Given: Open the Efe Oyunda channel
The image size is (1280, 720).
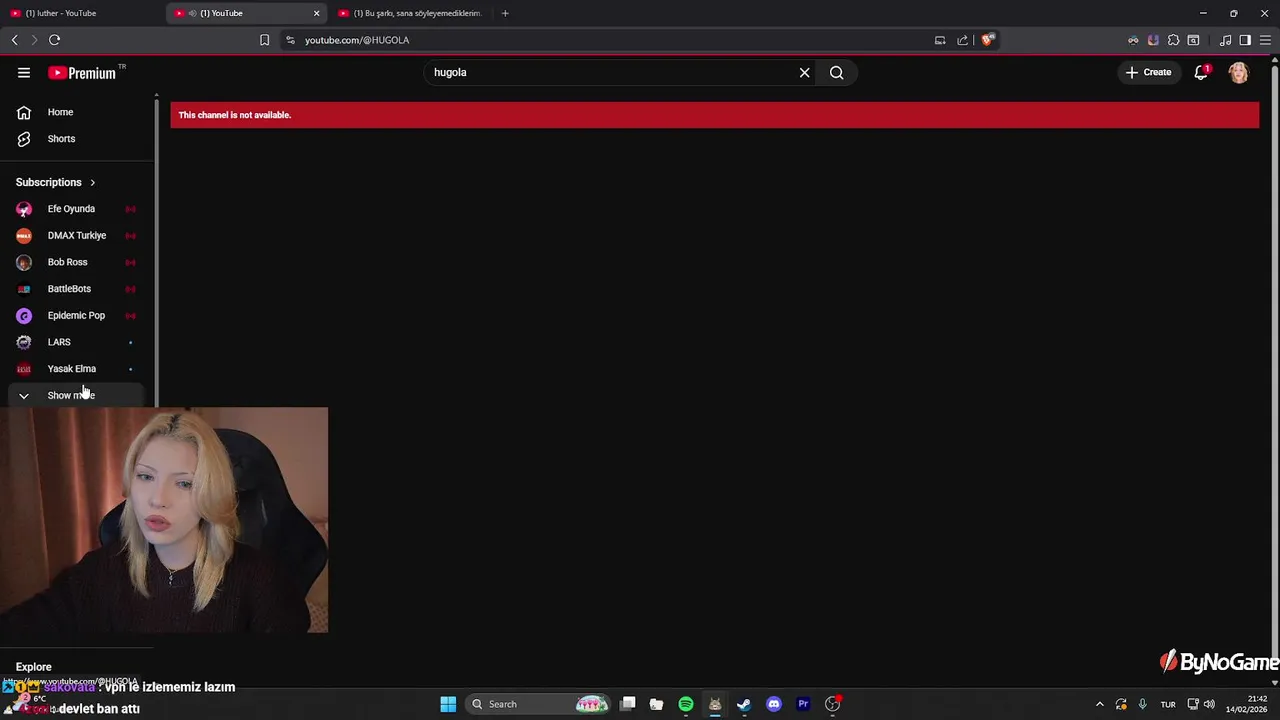Looking at the screenshot, I should [76, 209].
